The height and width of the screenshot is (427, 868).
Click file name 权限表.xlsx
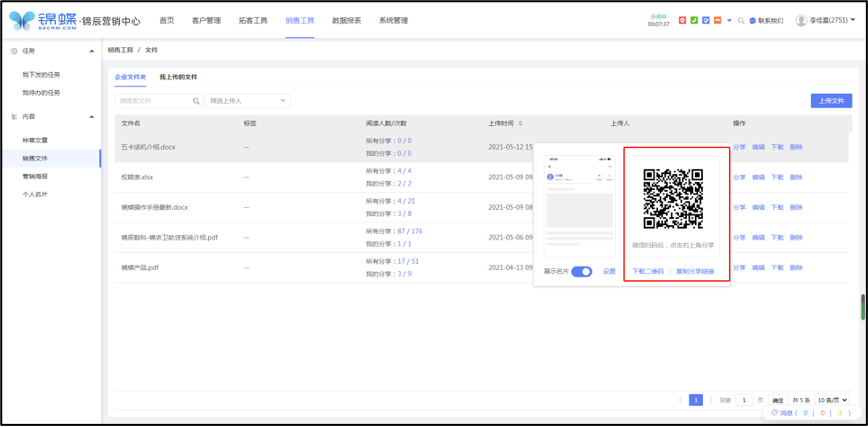coord(137,177)
